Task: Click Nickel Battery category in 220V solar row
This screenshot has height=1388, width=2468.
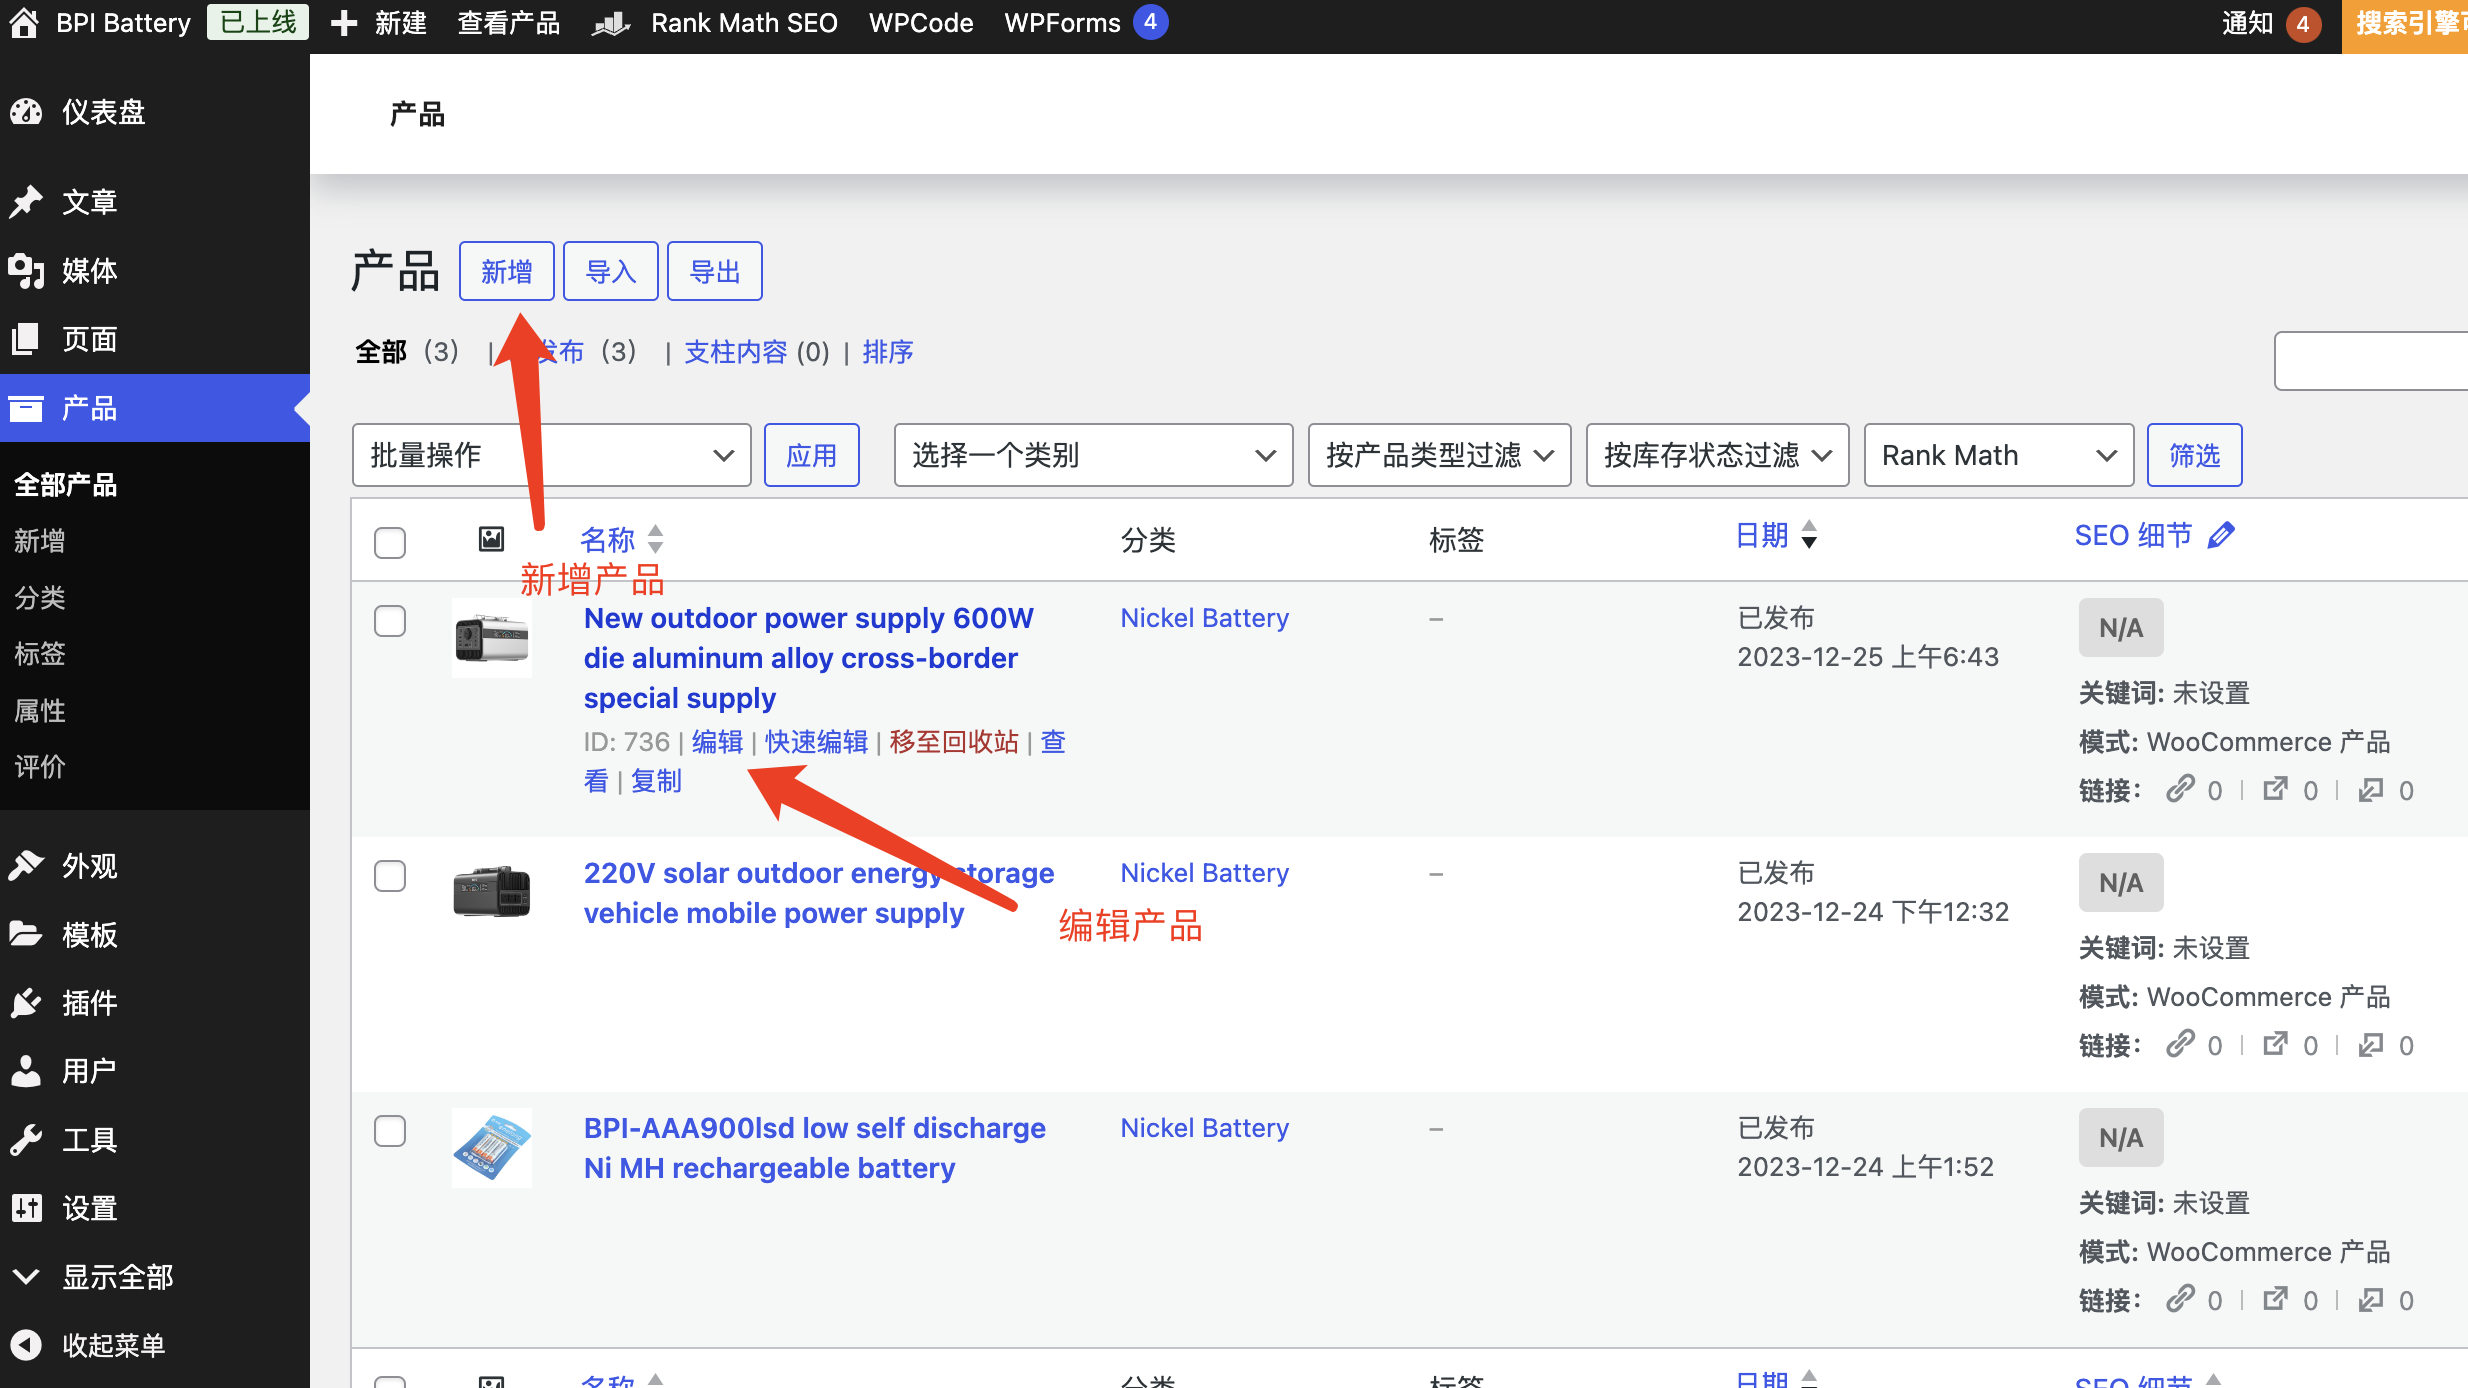Action: [x=1204, y=873]
